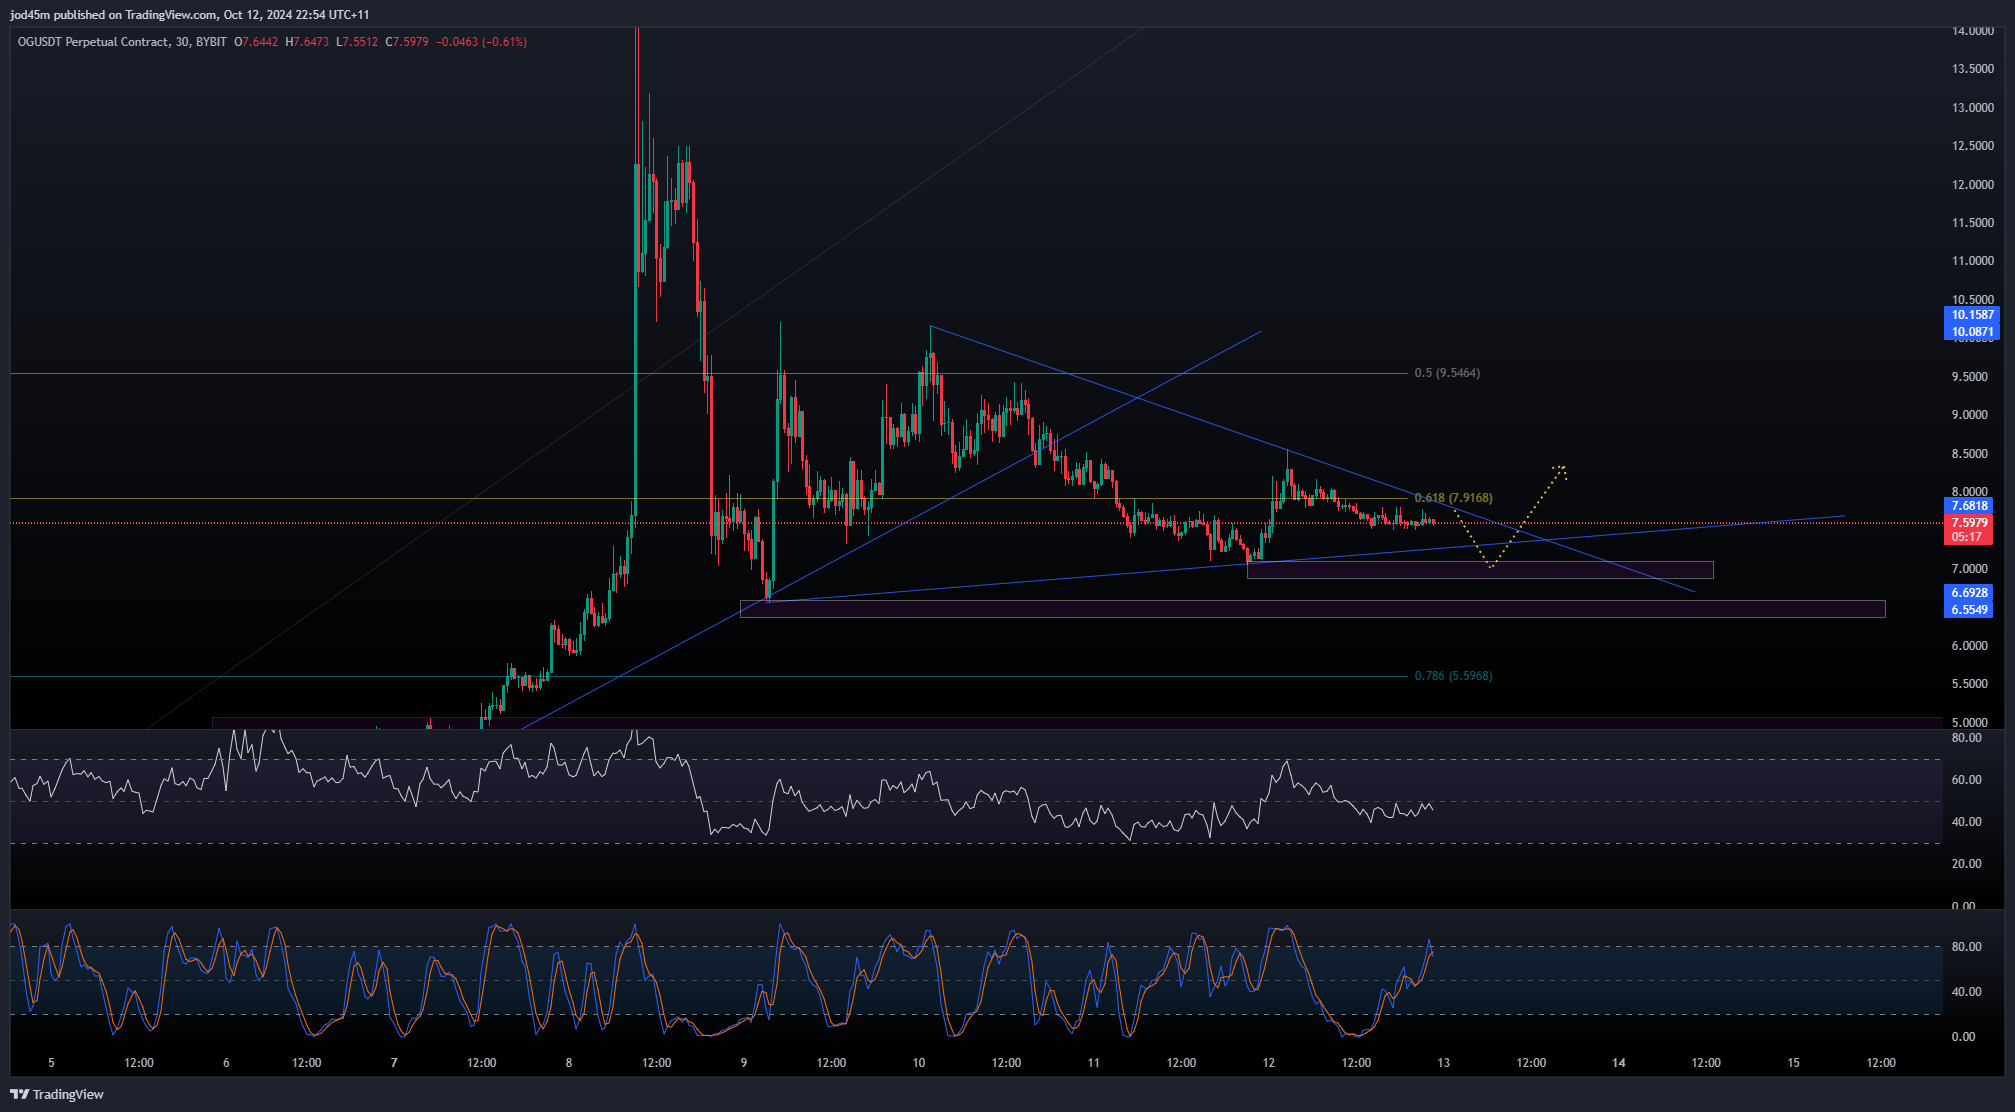Click the high value H7.6473
2015x1112 pixels.
[307, 42]
